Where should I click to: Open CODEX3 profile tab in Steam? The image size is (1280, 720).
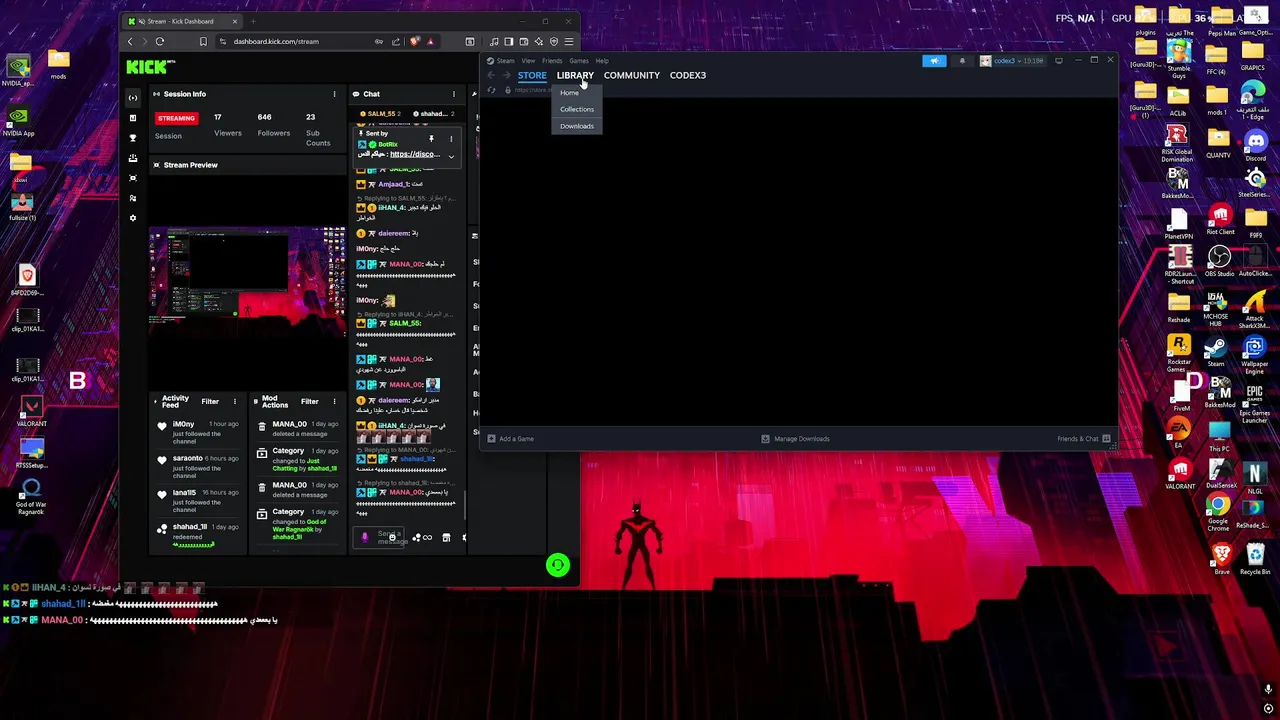tap(688, 75)
